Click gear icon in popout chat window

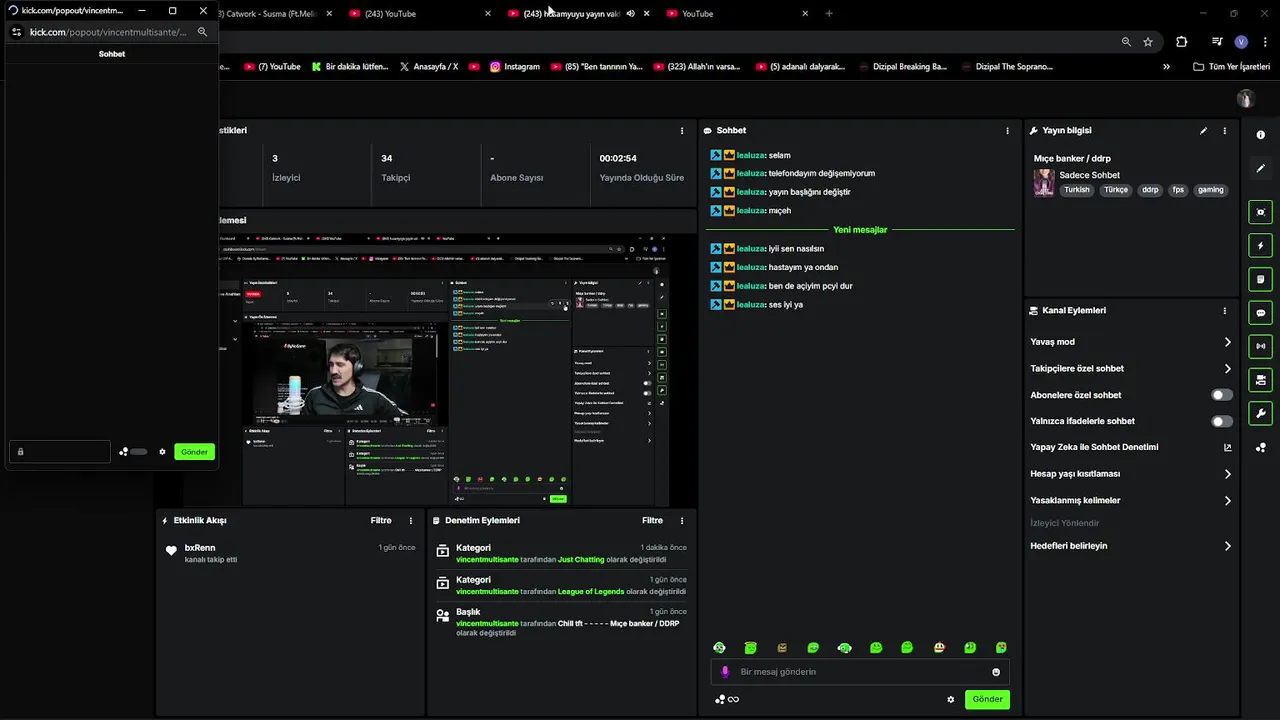162,452
